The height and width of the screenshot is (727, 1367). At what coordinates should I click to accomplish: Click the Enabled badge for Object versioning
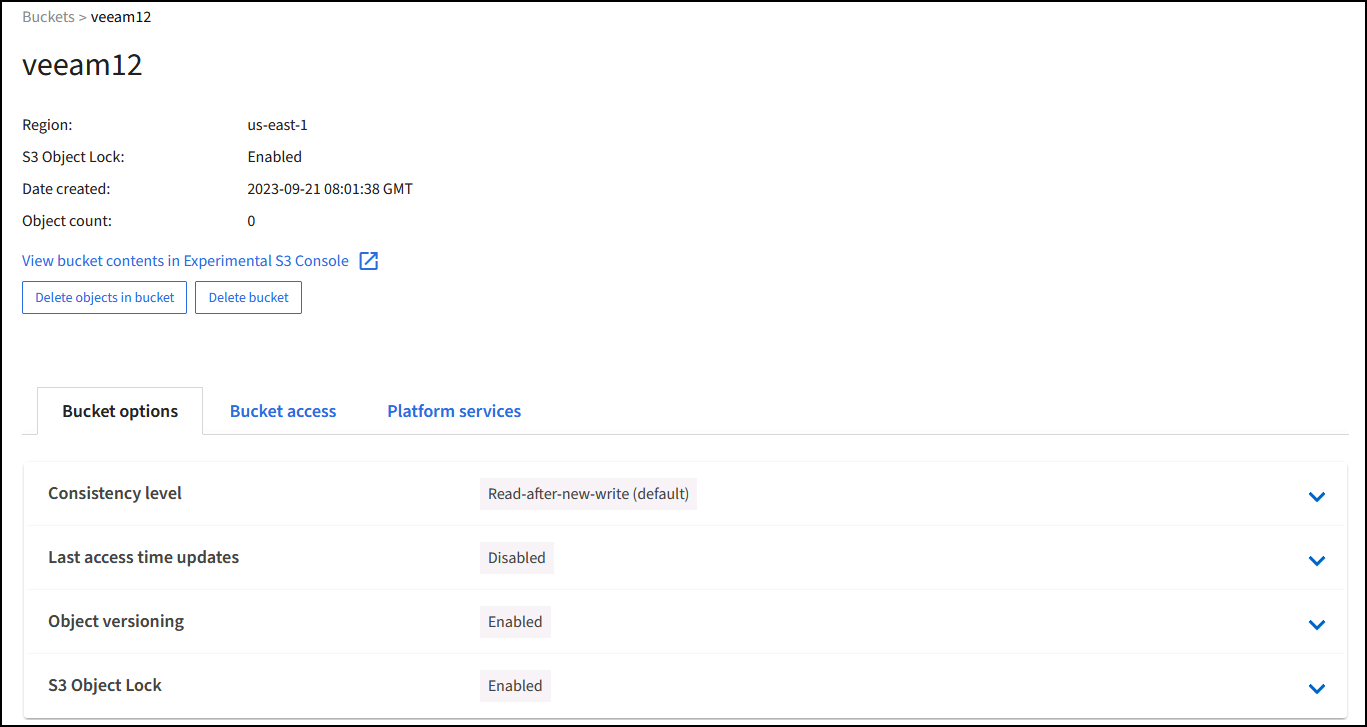(x=515, y=622)
